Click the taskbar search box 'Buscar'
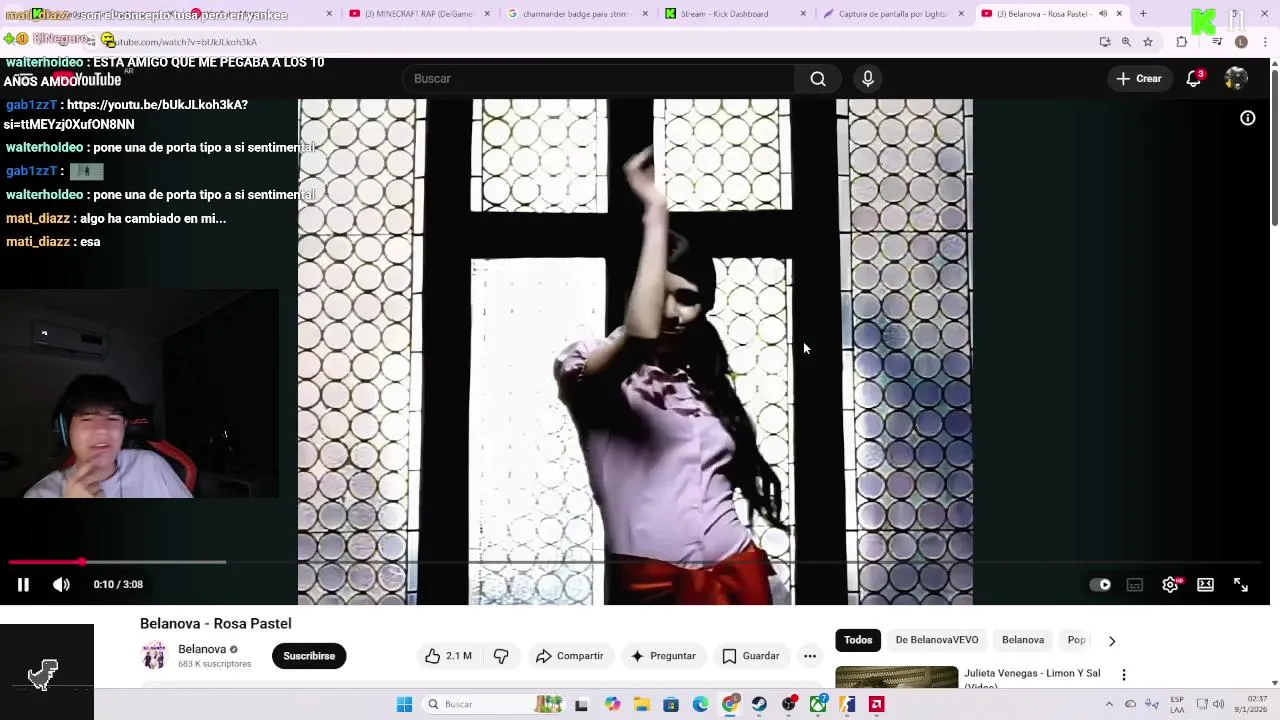This screenshot has height=720, width=1280. coord(493,704)
